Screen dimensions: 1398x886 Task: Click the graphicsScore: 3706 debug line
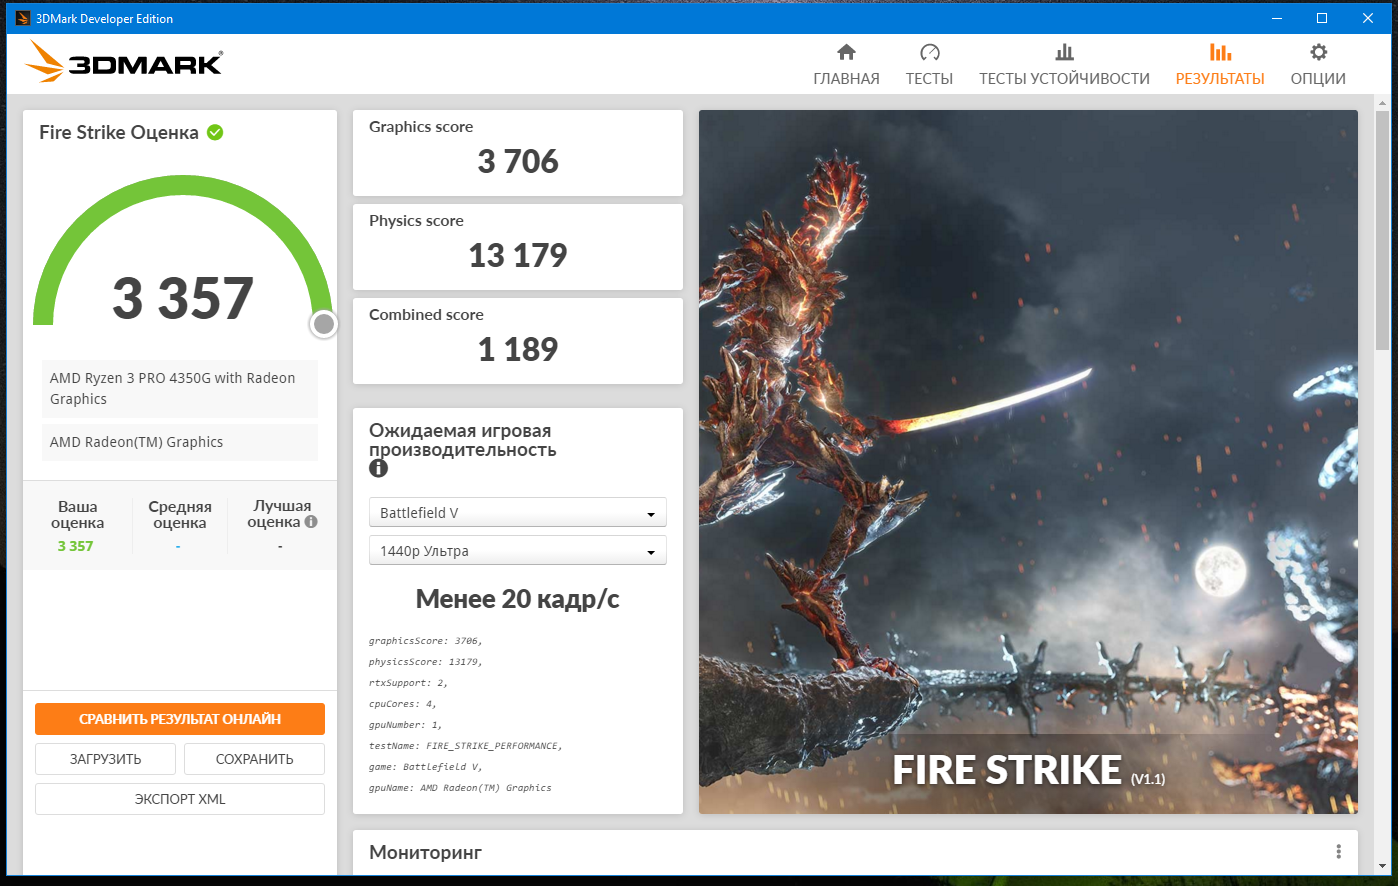426,641
